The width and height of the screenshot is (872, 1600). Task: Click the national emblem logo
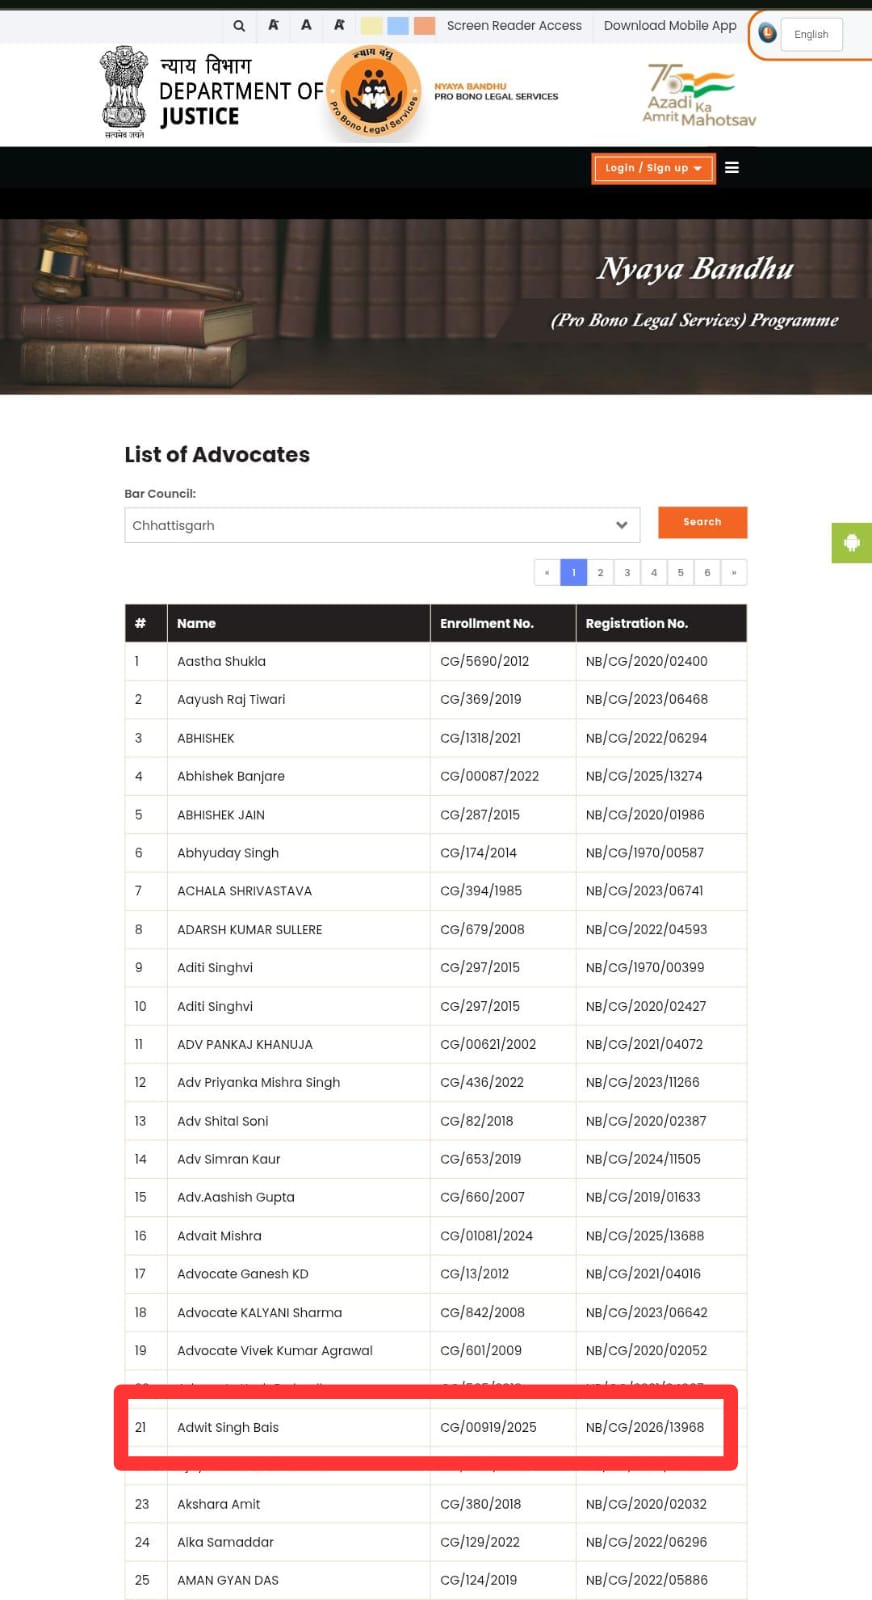pyautogui.click(x=124, y=90)
